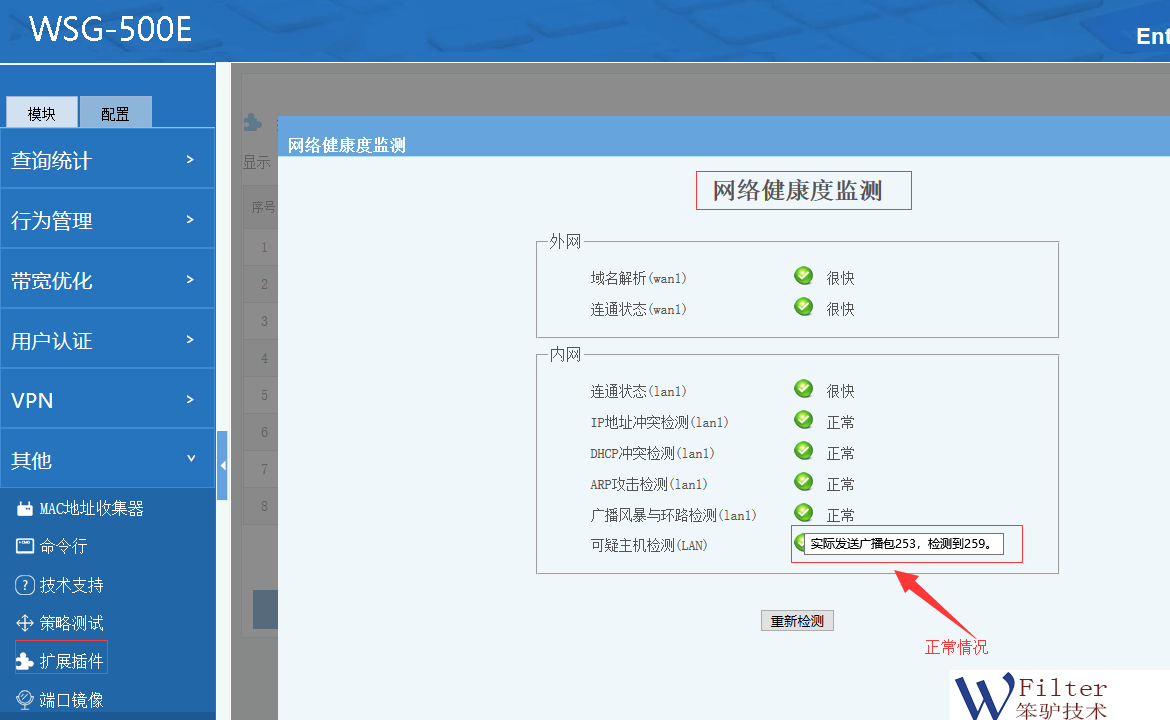
Task: Click the MAC地址收集器 icon in sidebar
Action: (25, 509)
